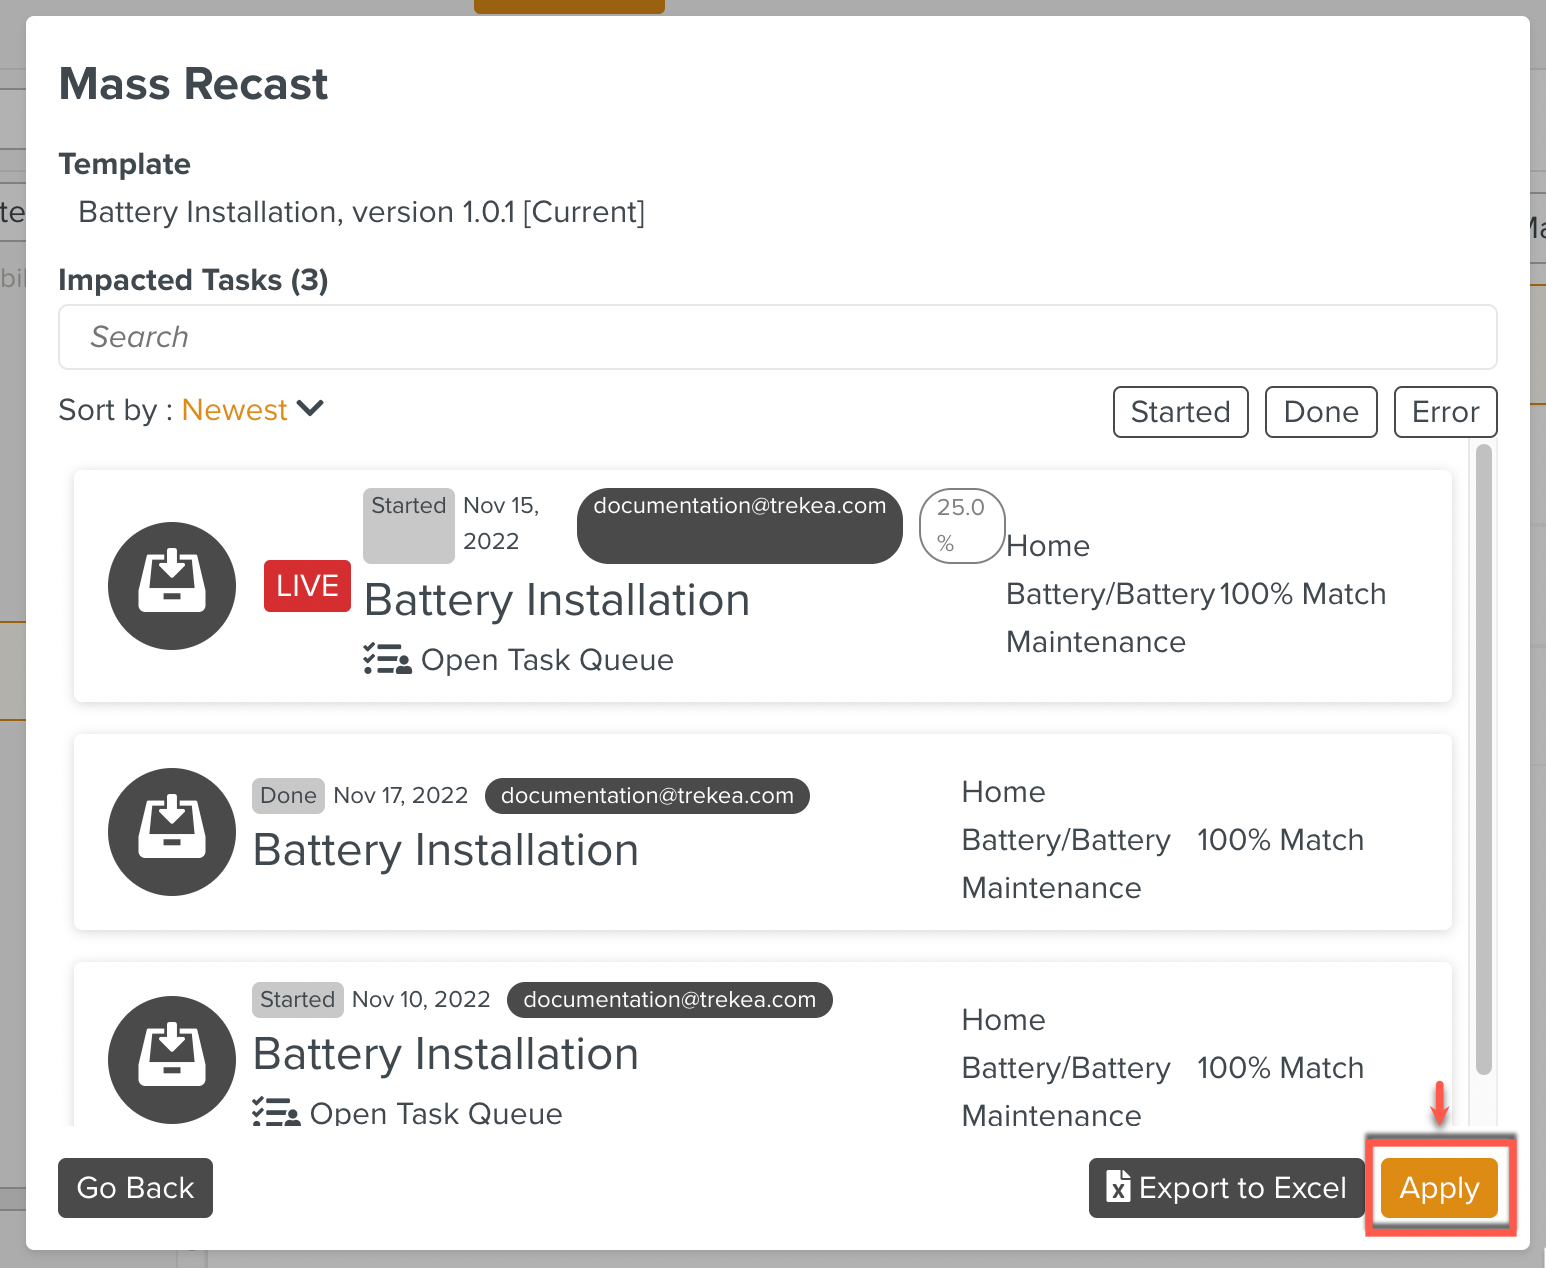Viewport: 1546px width, 1268px height.
Task: Click the 25.0 % progress indicator
Action: 961,526
